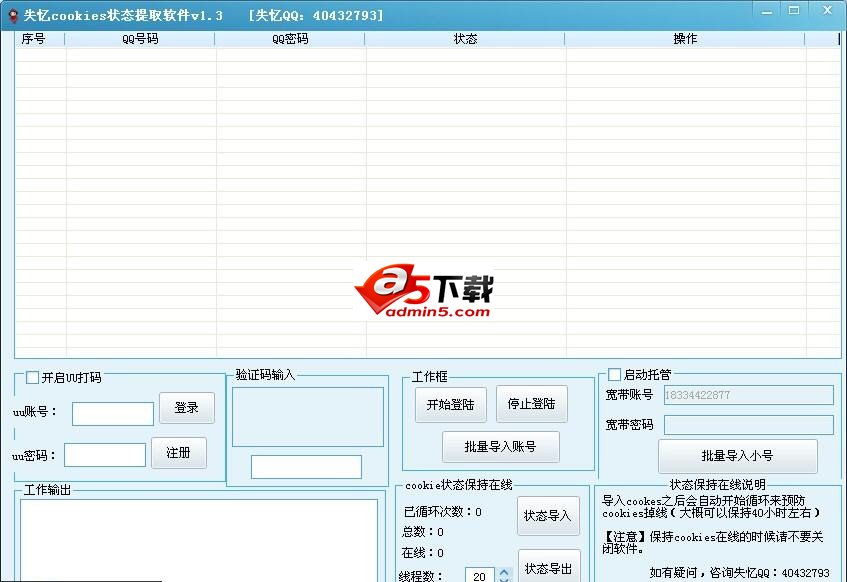
Task: Increase the 线程数 stepper value
Action: pos(505,572)
